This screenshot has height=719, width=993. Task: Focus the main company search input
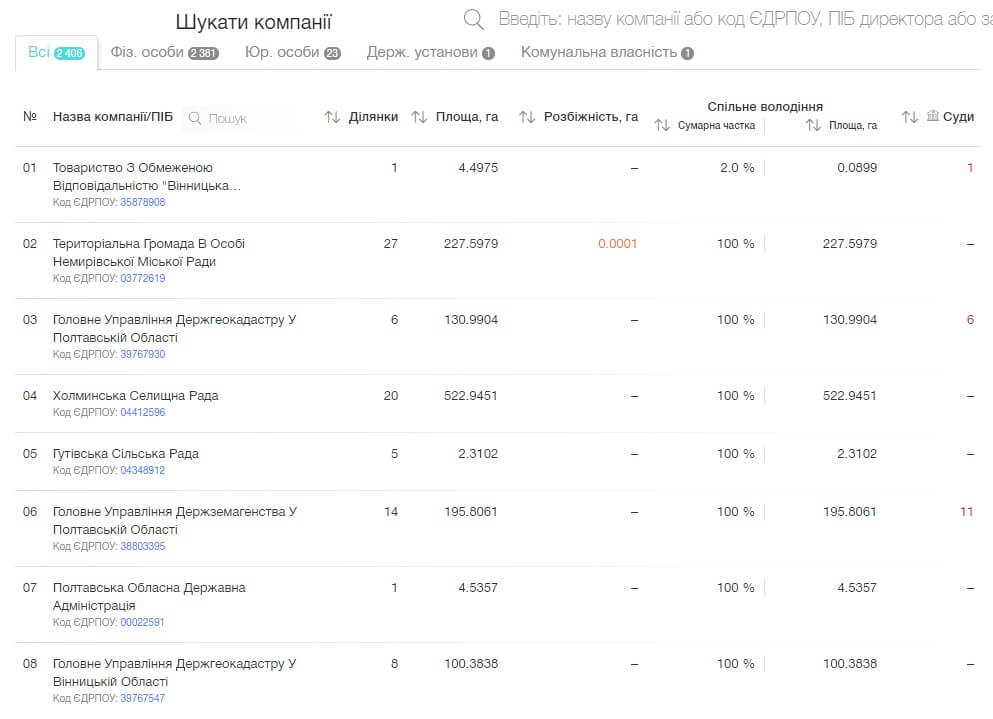pyautogui.click(x=740, y=20)
